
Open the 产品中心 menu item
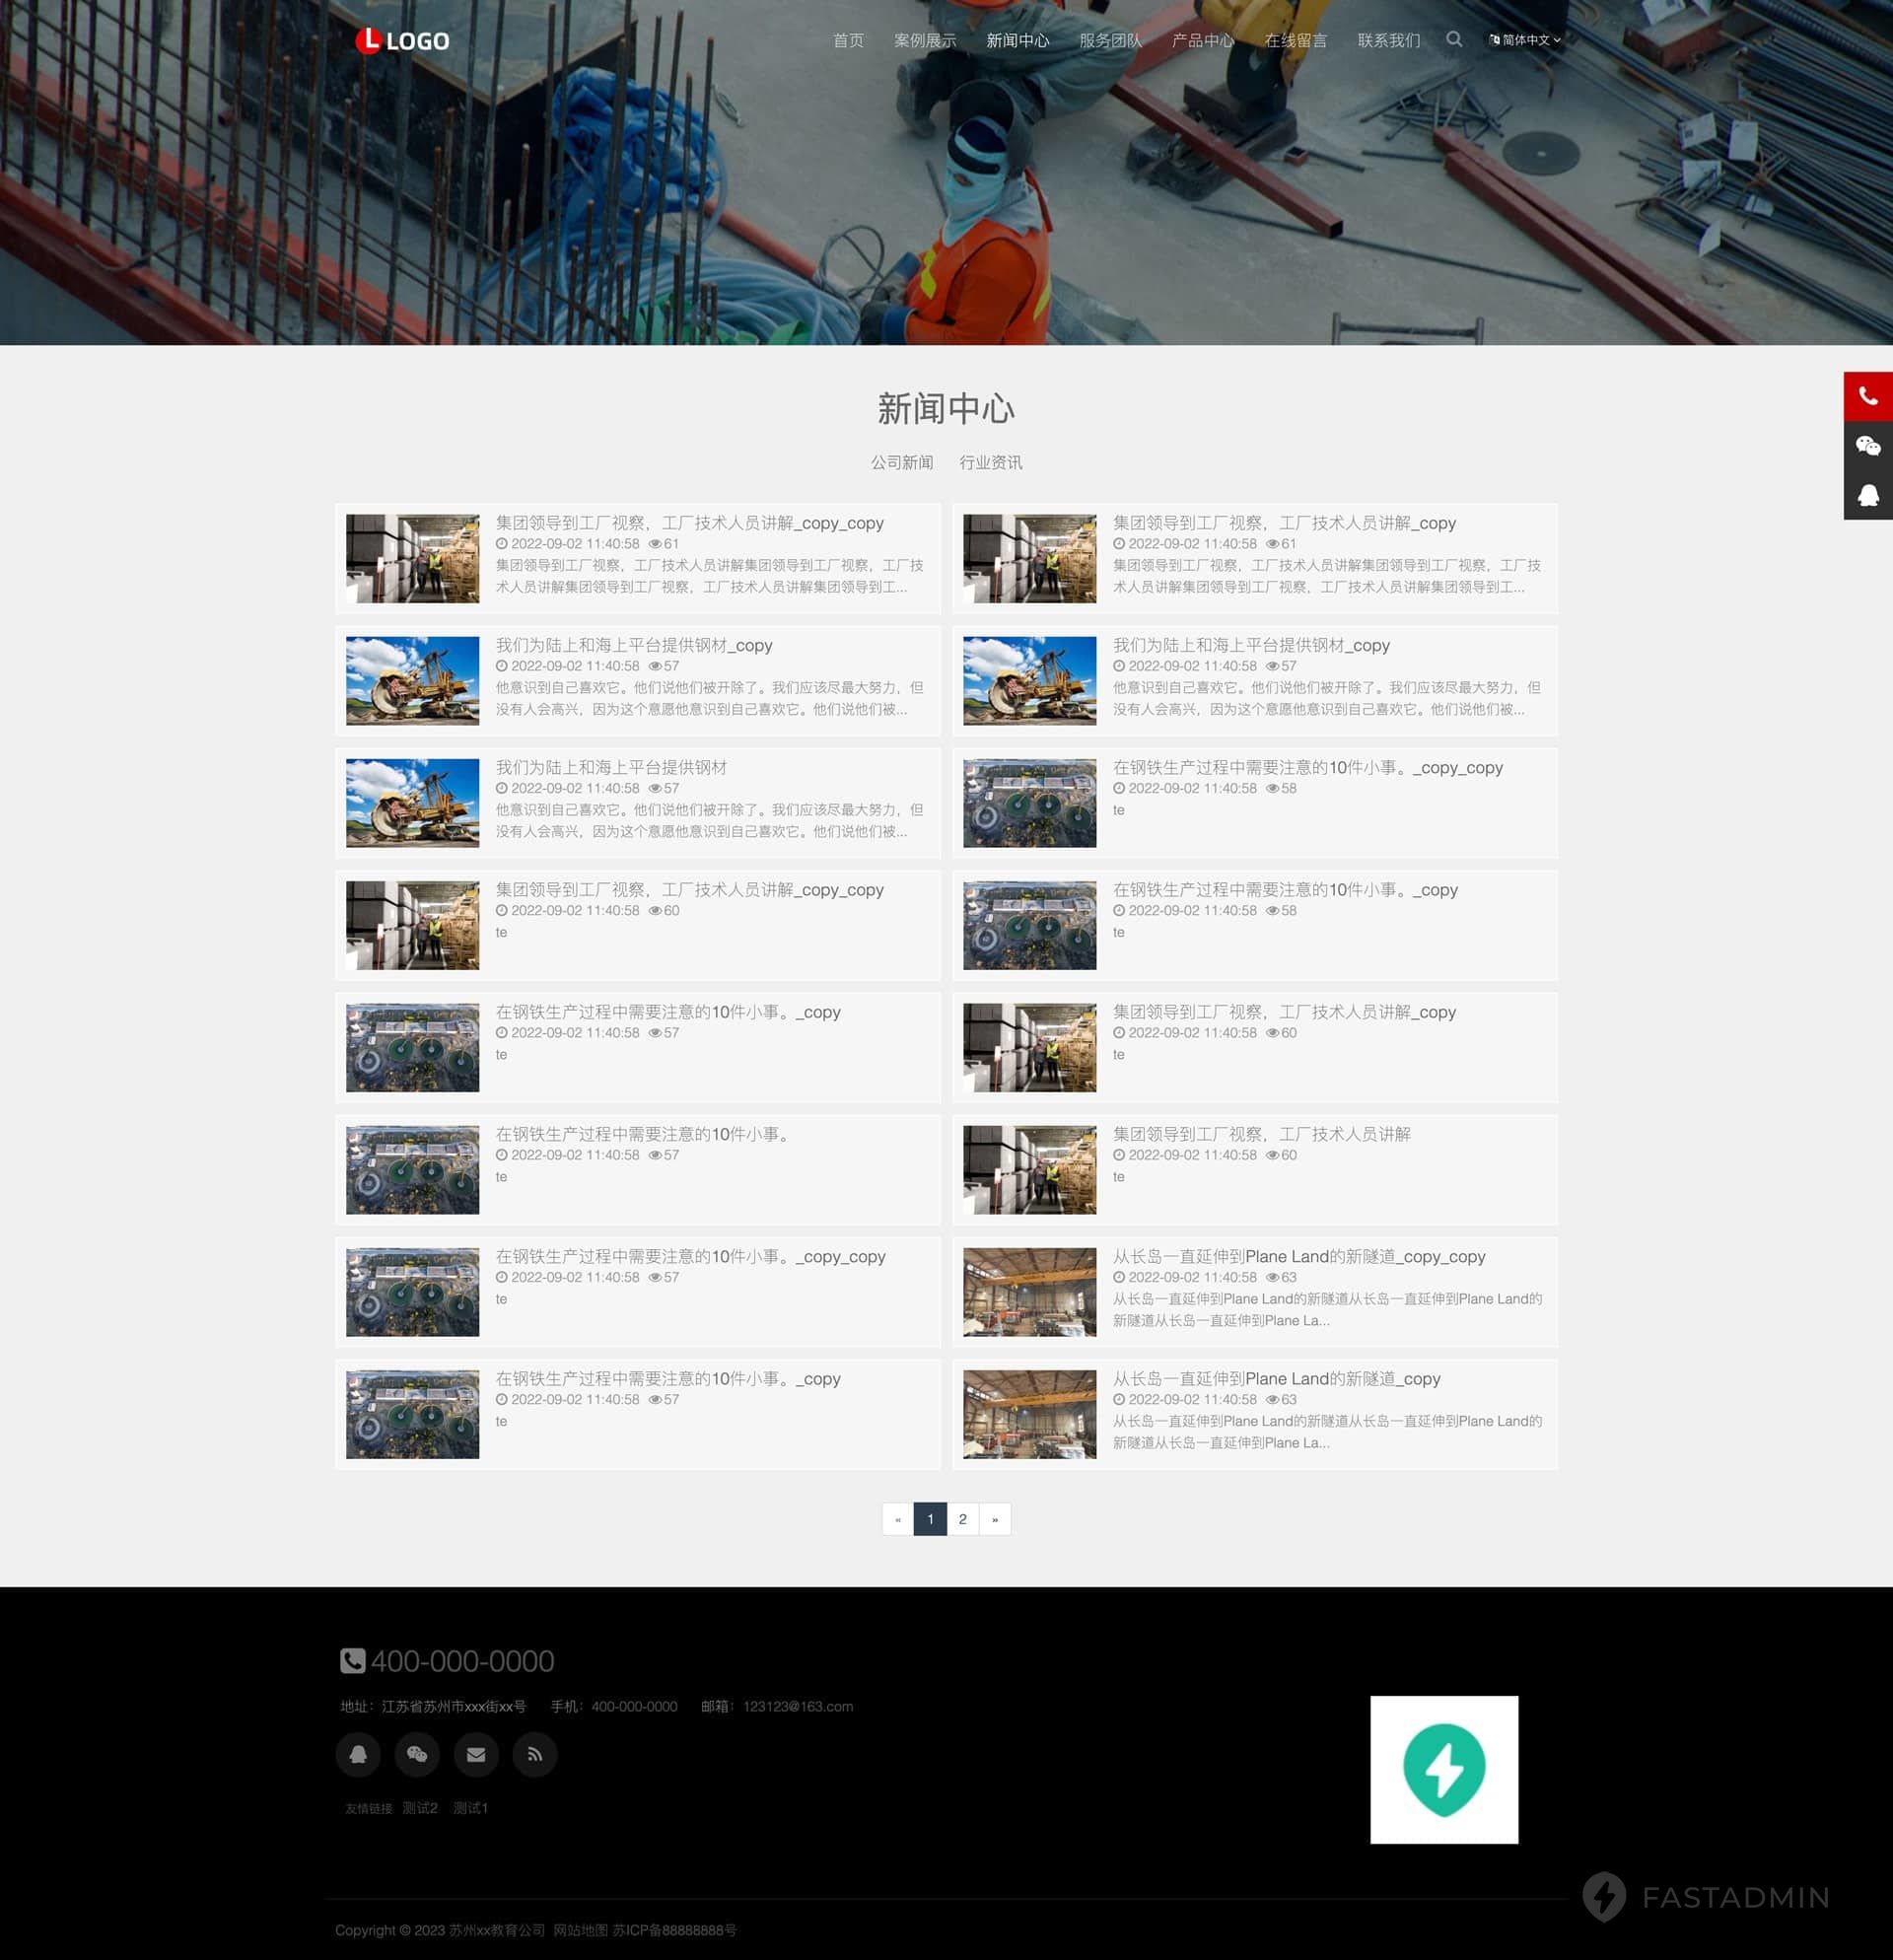click(1202, 41)
